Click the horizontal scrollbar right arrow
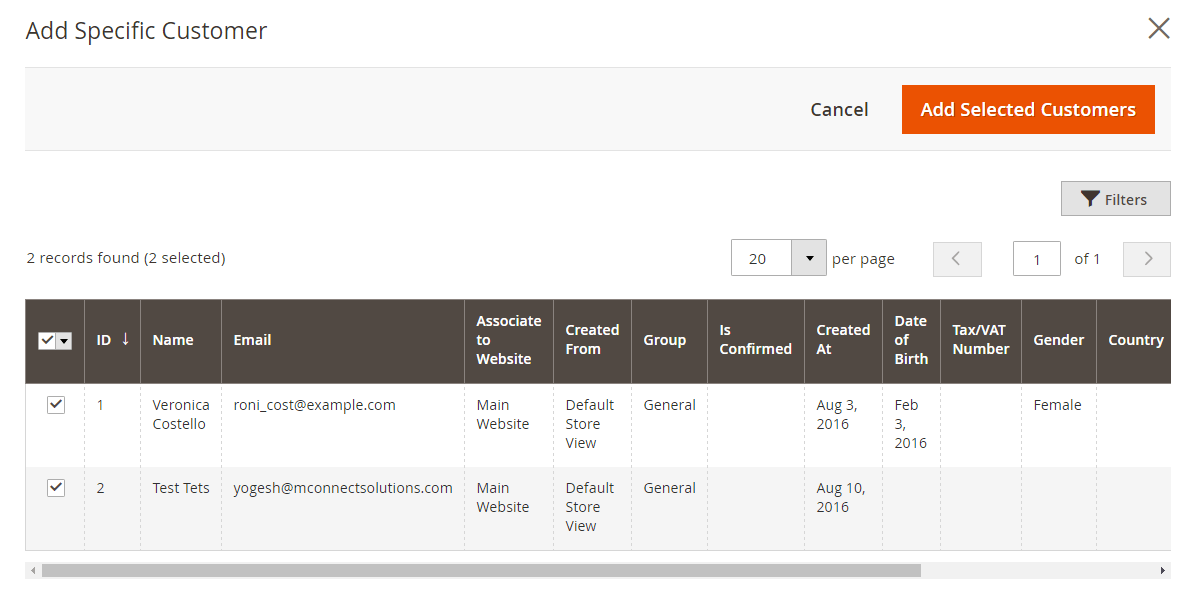This screenshot has width=1182, height=595. point(1163,571)
